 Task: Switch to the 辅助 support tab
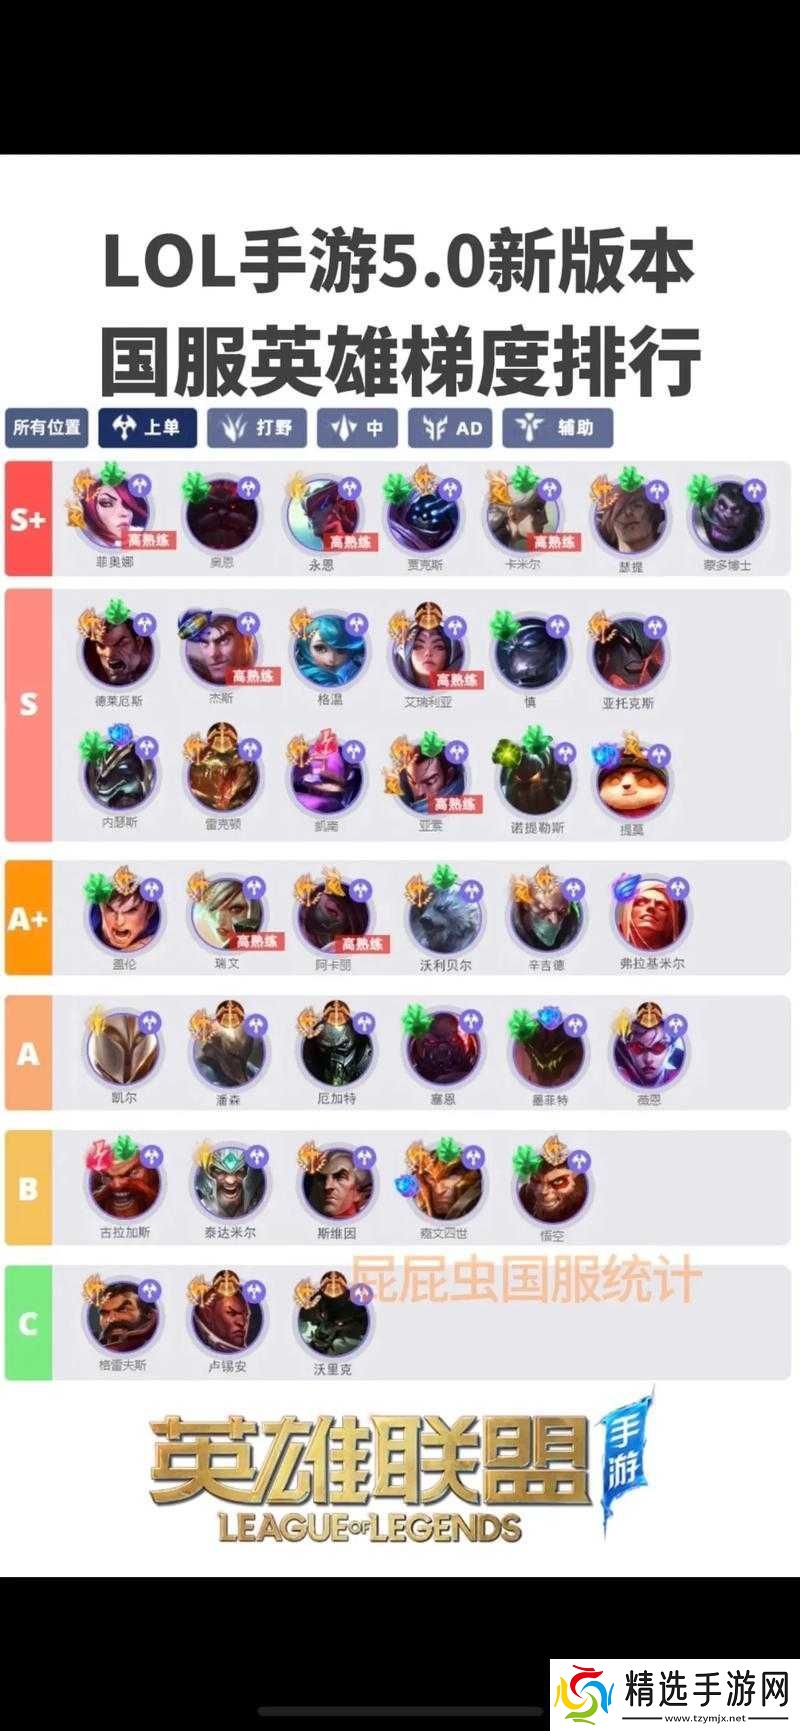(558, 428)
